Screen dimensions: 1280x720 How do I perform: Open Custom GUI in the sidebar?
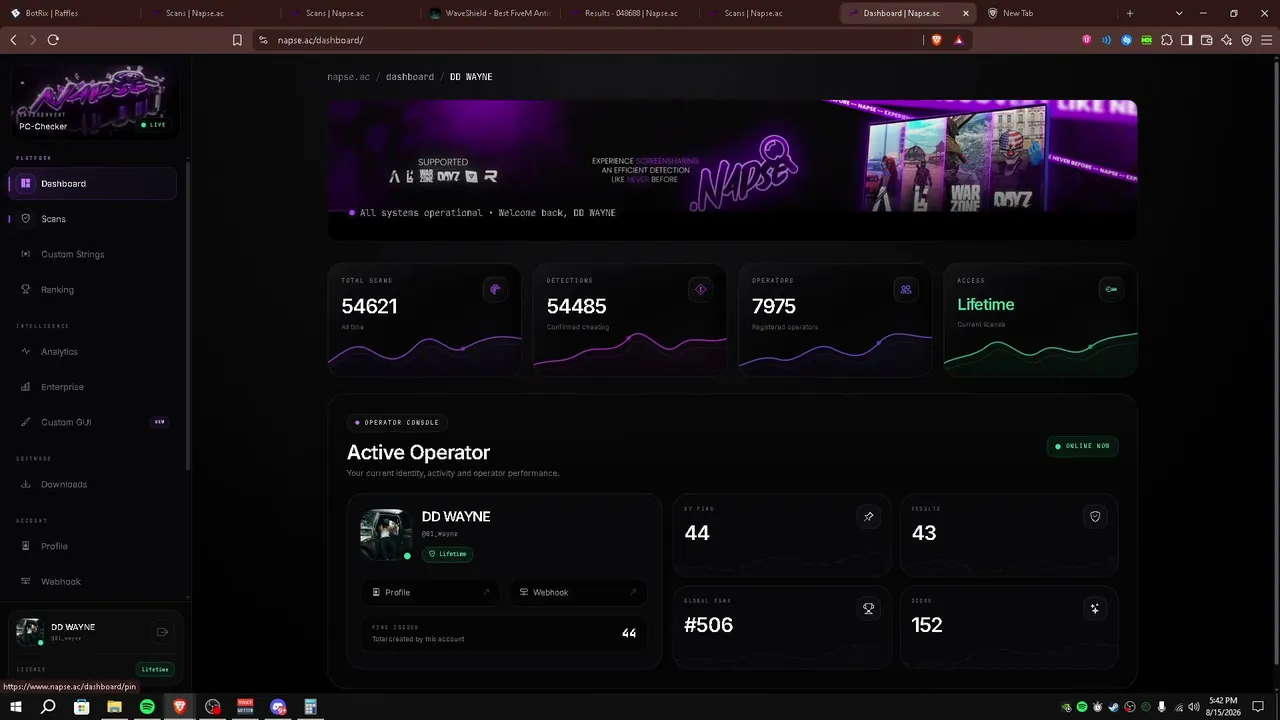coord(92,422)
